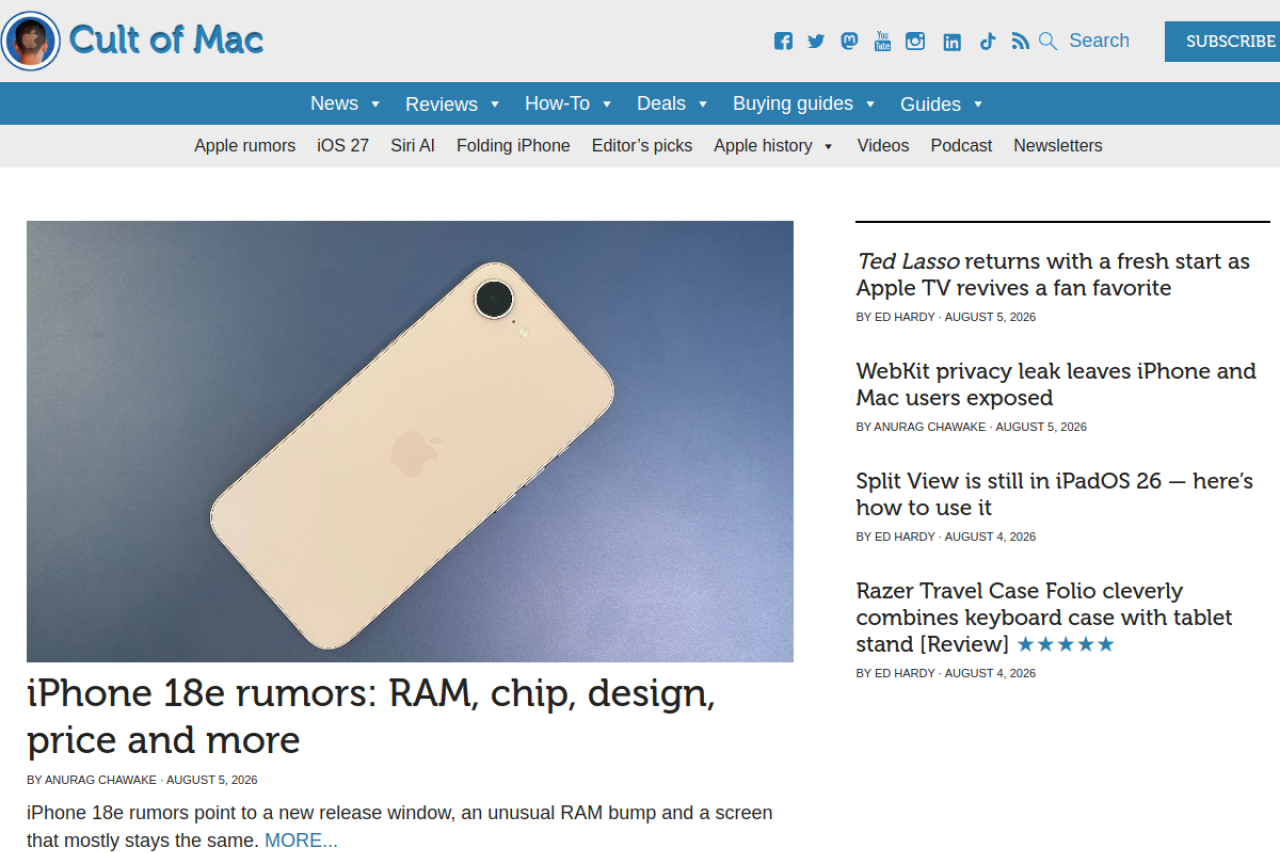Click the Cult of Mac round logo avatar

coord(31,41)
